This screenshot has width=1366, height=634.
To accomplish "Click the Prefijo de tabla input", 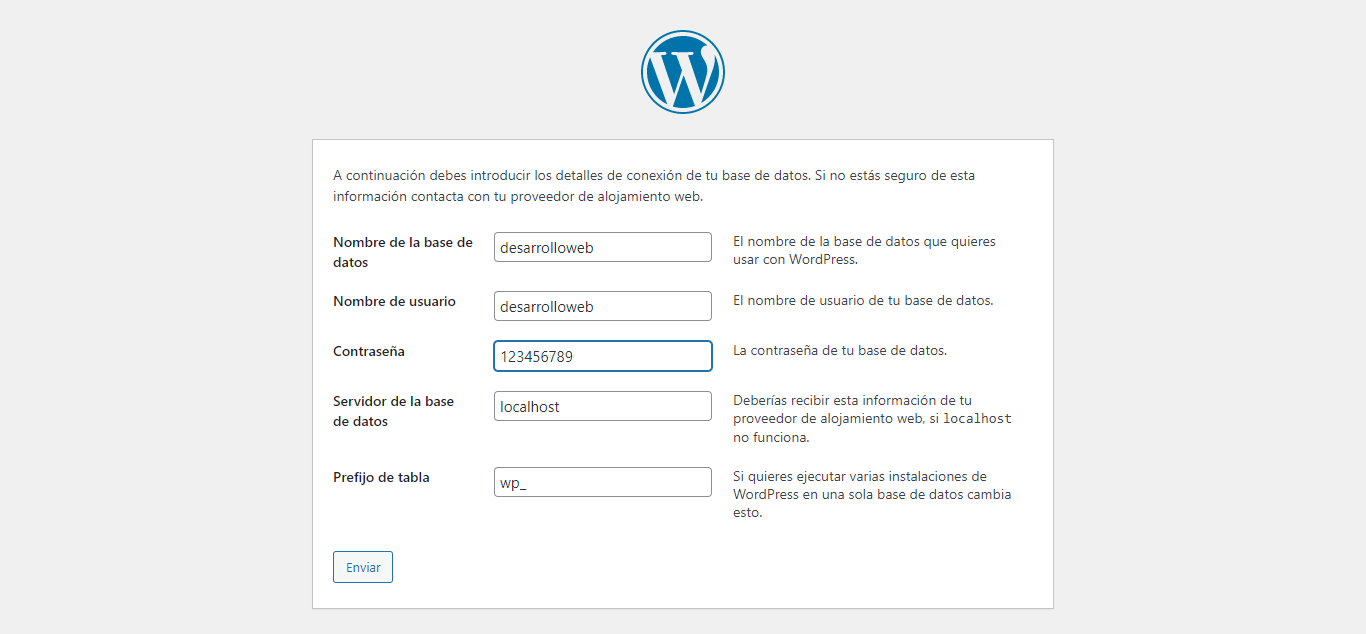I will coord(603,482).
